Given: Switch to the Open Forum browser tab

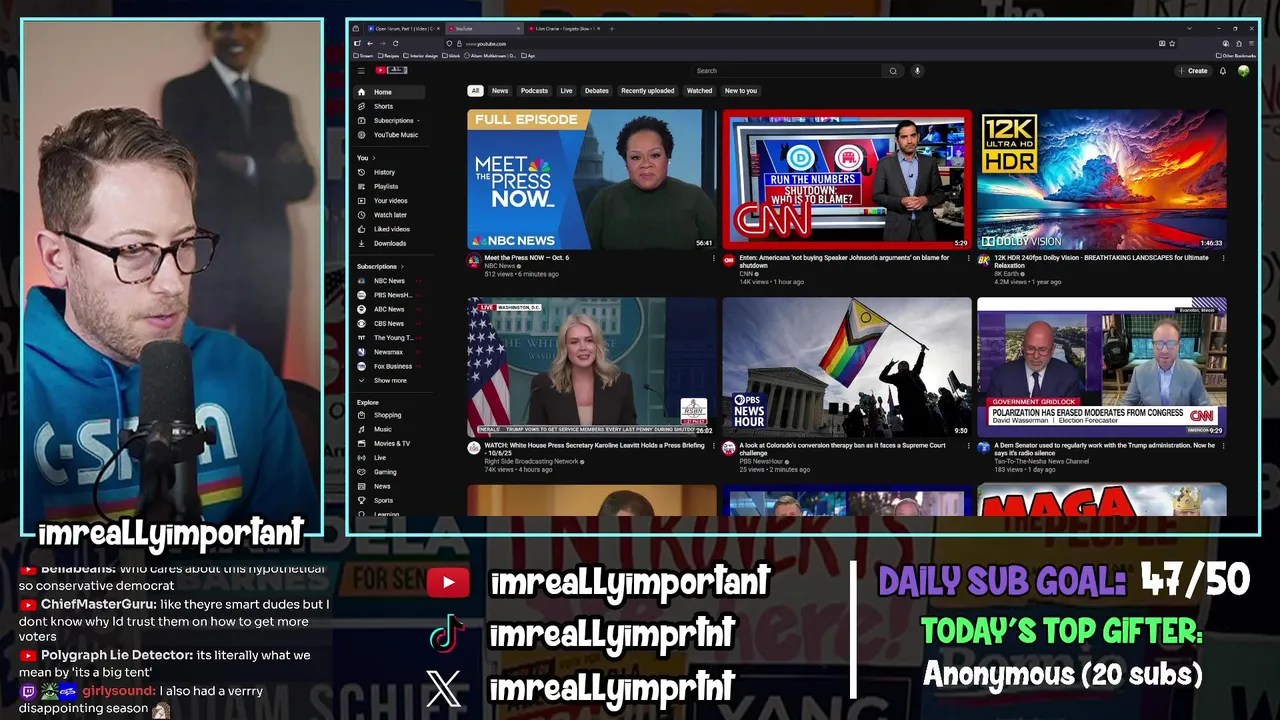Looking at the screenshot, I should click(403, 28).
